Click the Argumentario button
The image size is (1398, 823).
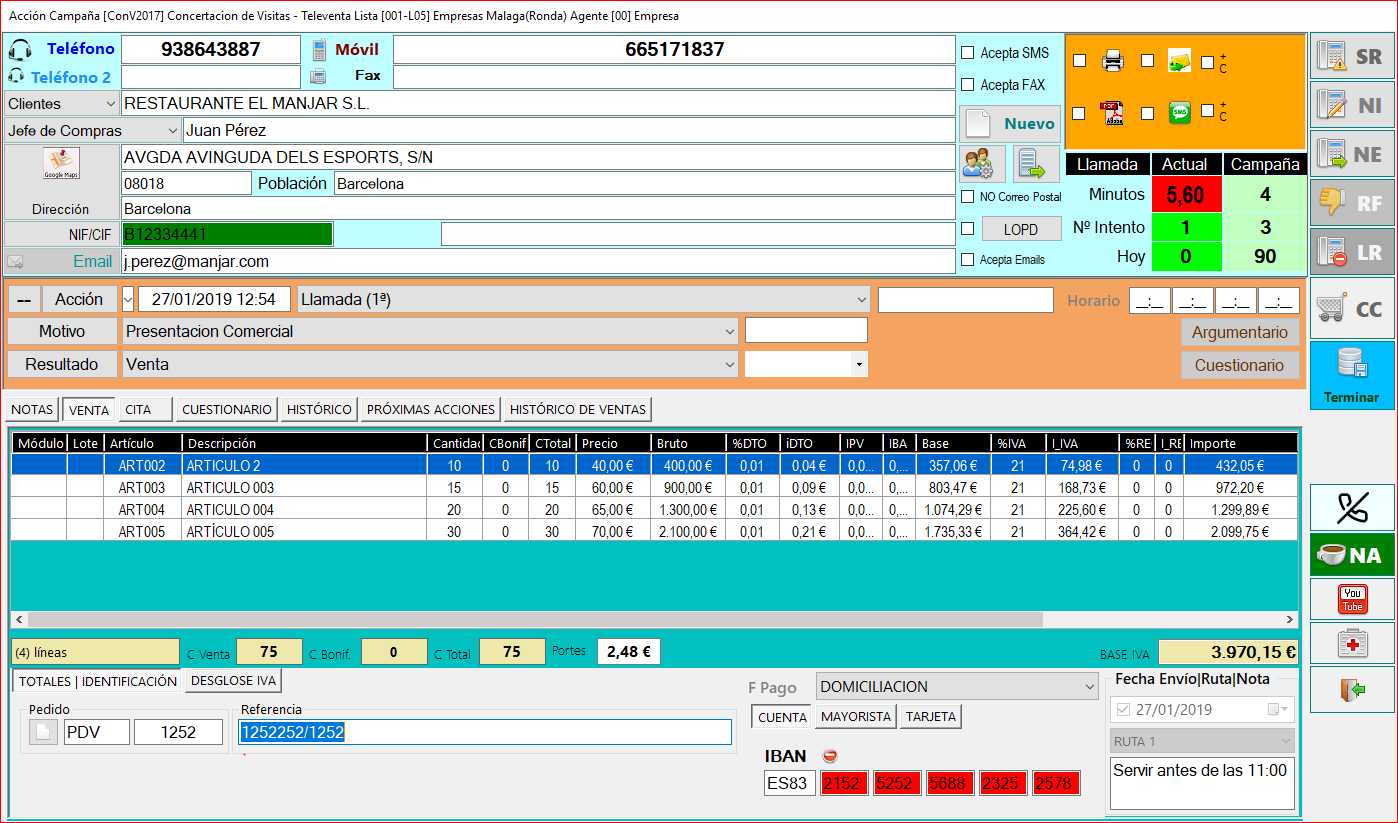point(1240,332)
